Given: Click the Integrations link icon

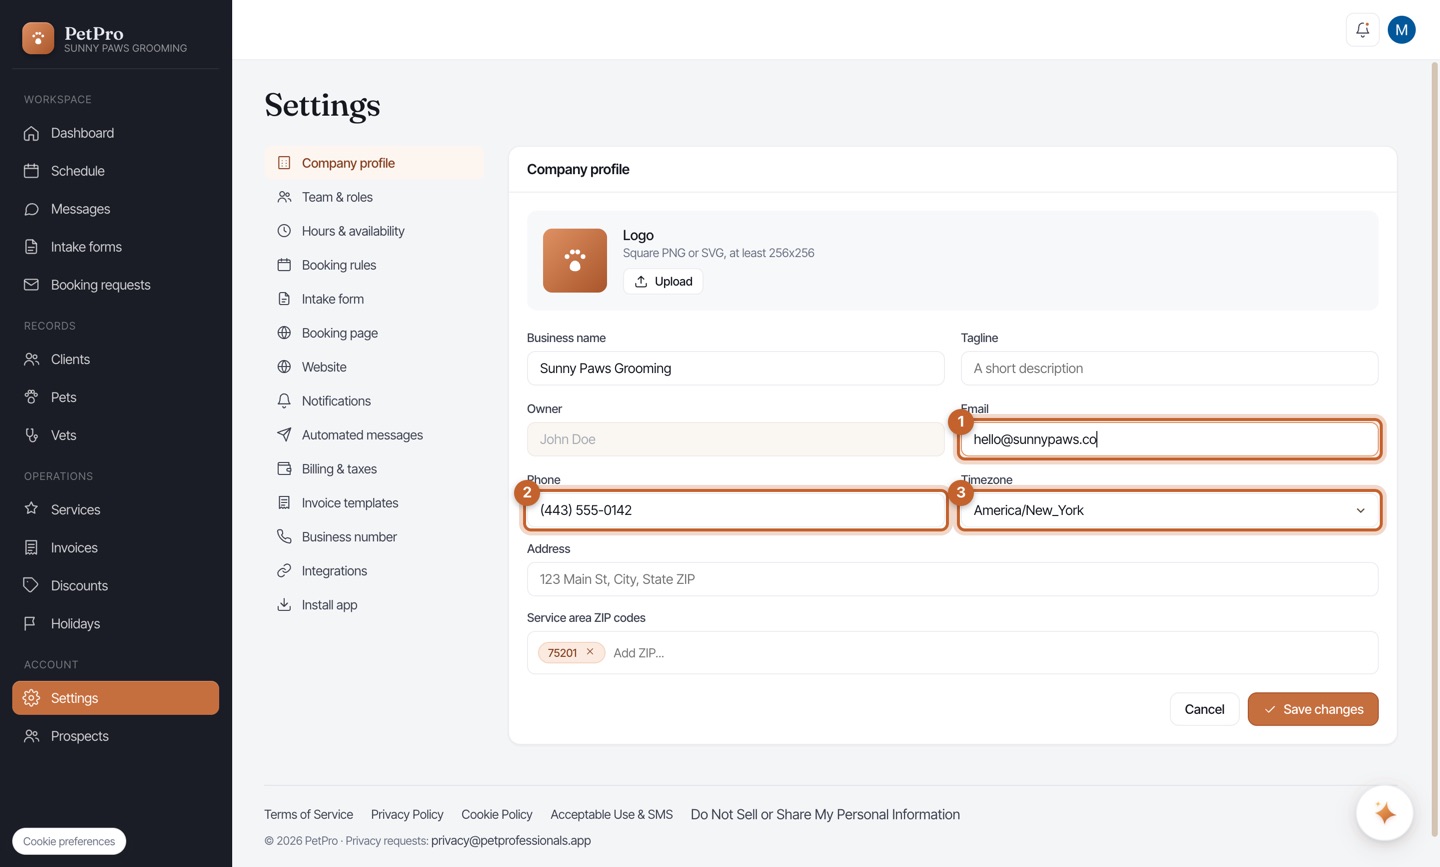Looking at the screenshot, I should pyautogui.click(x=284, y=571).
